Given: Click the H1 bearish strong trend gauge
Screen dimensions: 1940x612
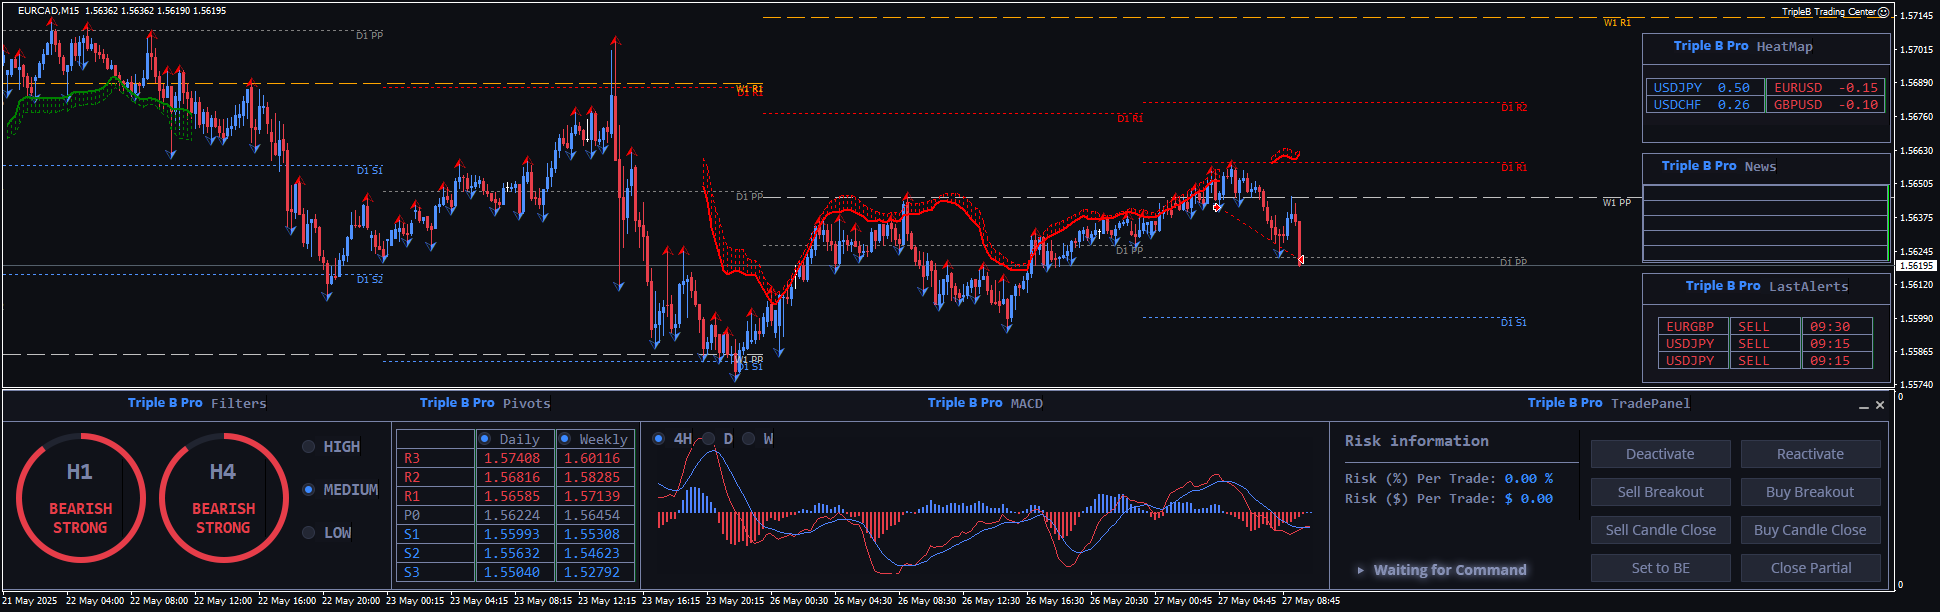Looking at the screenshot, I should click(80, 497).
